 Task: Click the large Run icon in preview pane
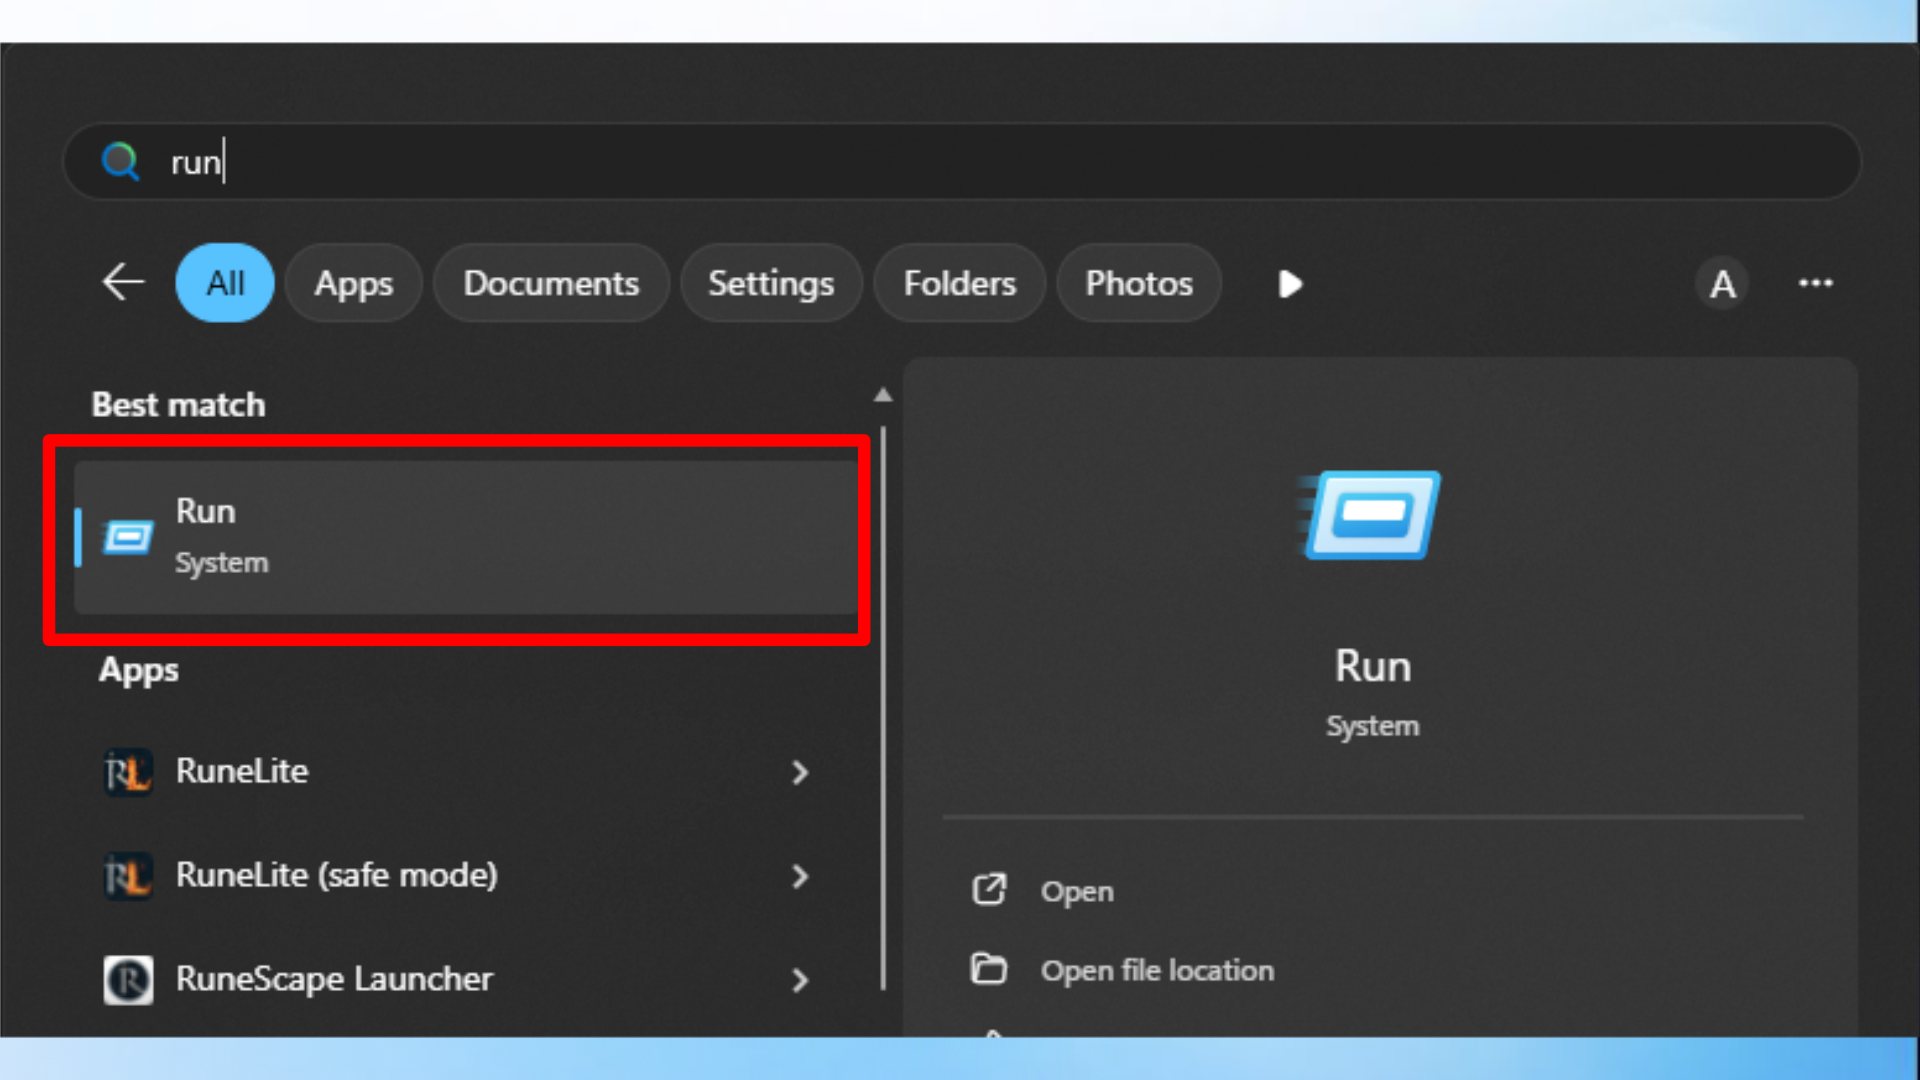[x=1372, y=515]
